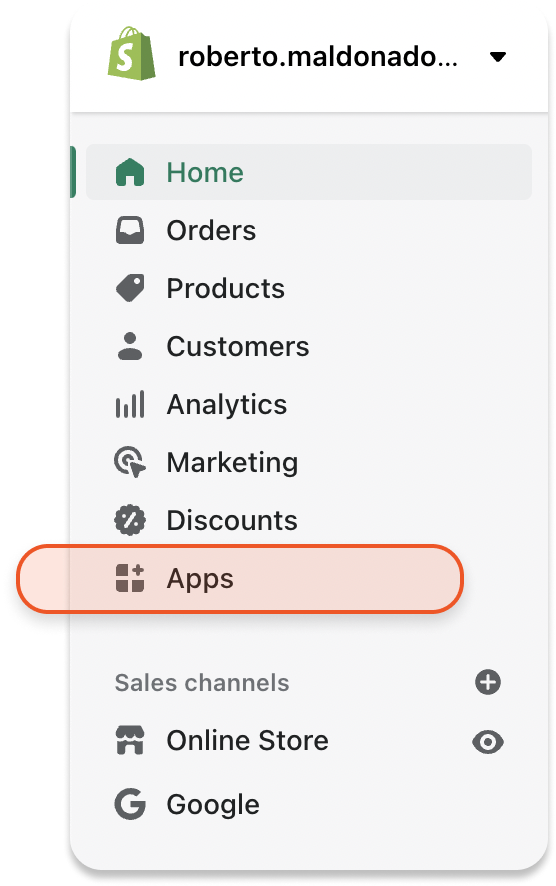Click the Customers person icon
Viewport: 556px width, 886px height.
point(130,346)
